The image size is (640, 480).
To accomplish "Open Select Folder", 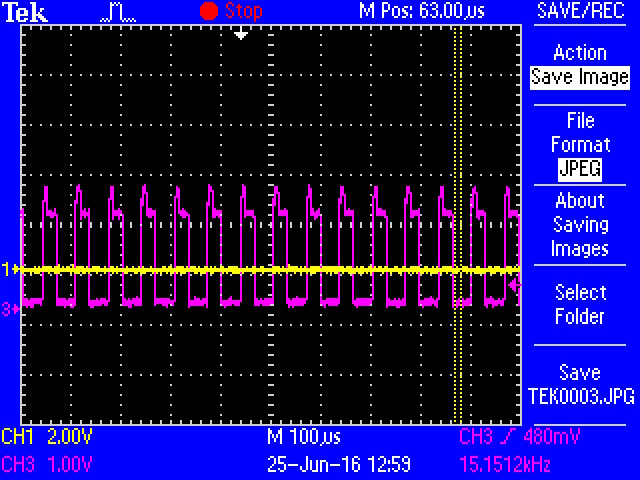I will coord(580,304).
